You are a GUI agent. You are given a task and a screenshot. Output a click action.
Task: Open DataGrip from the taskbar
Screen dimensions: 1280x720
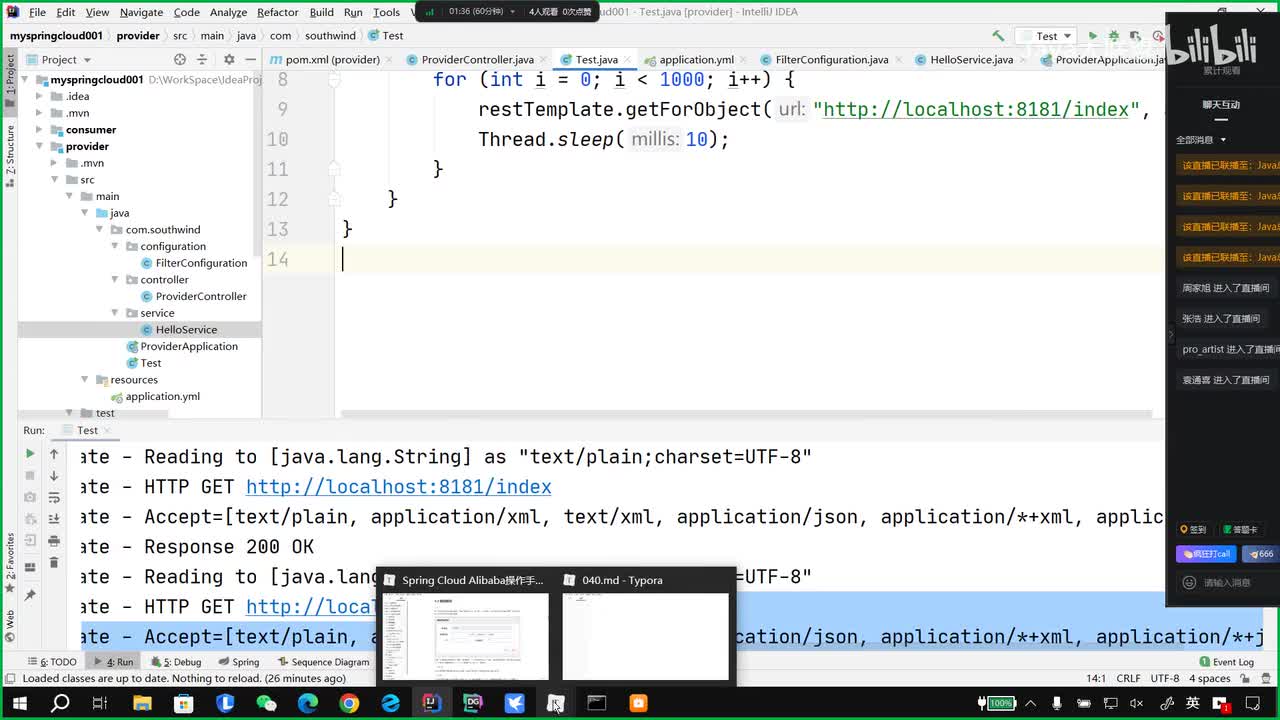(473, 703)
